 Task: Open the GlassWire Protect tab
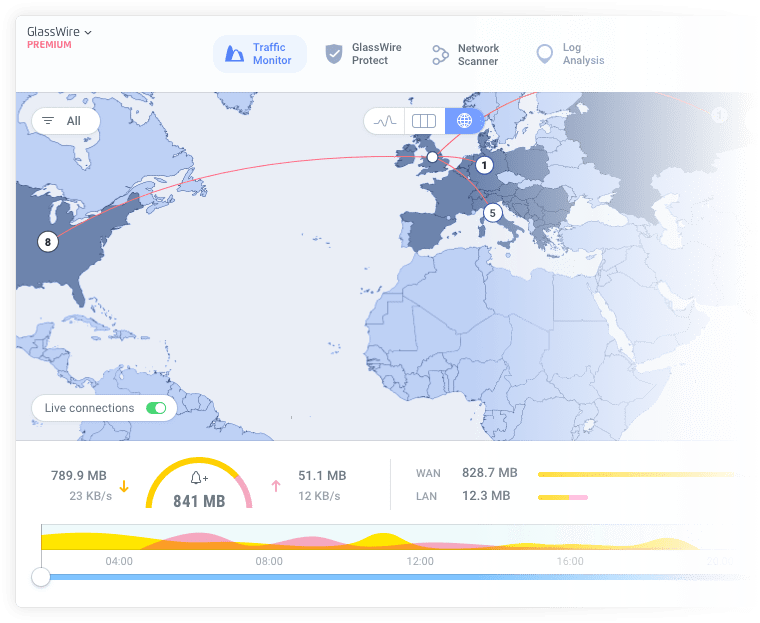coord(364,54)
